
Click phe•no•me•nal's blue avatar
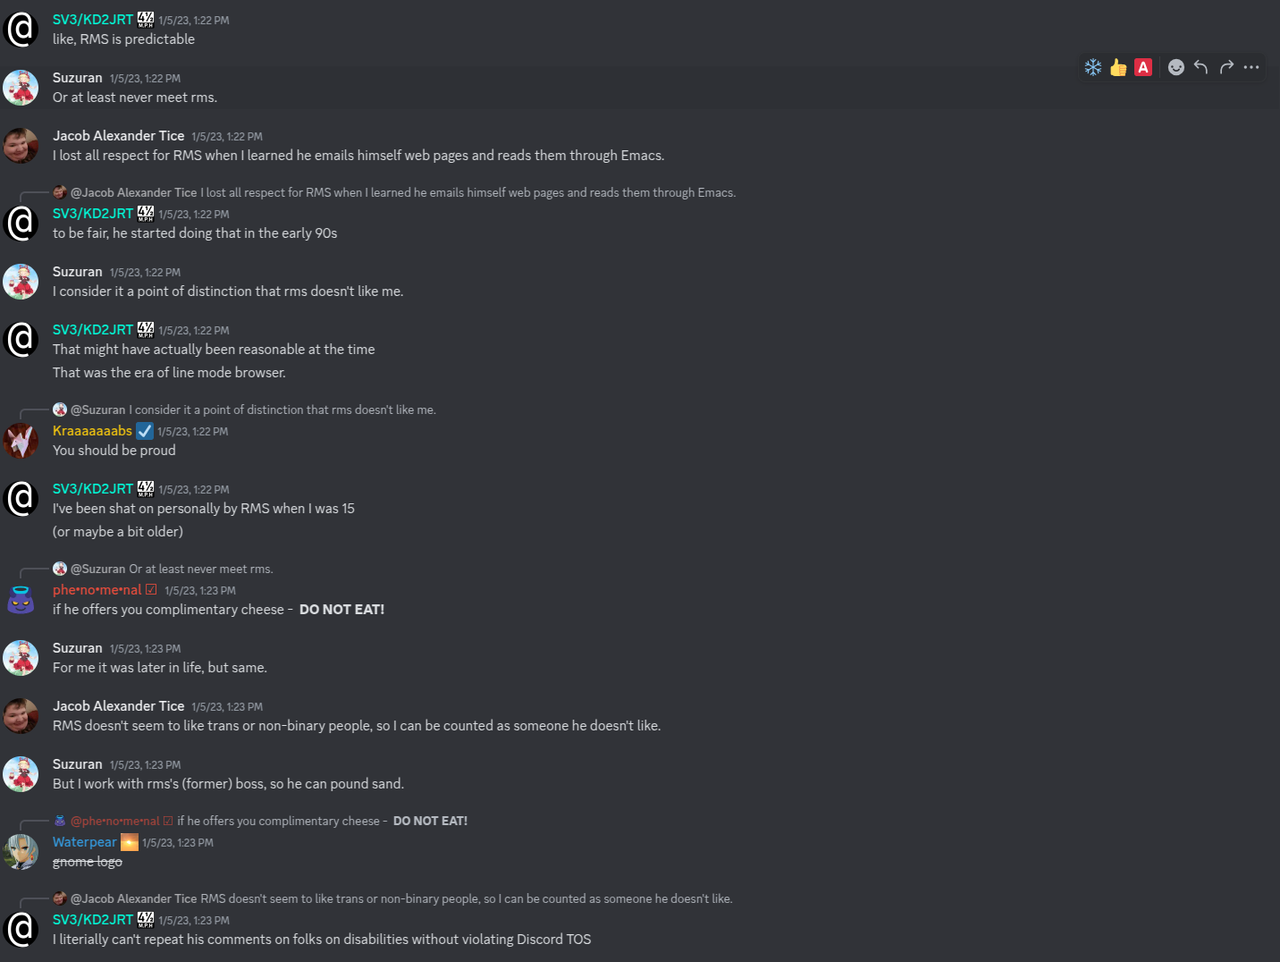click(x=21, y=599)
